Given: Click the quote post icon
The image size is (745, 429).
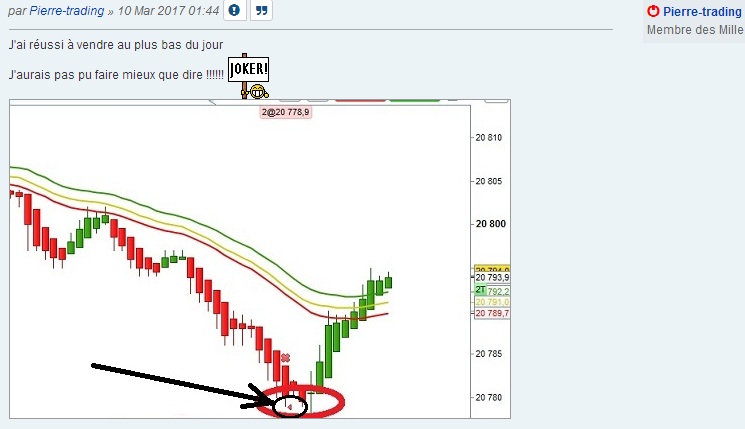Looking at the screenshot, I should point(261,10).
